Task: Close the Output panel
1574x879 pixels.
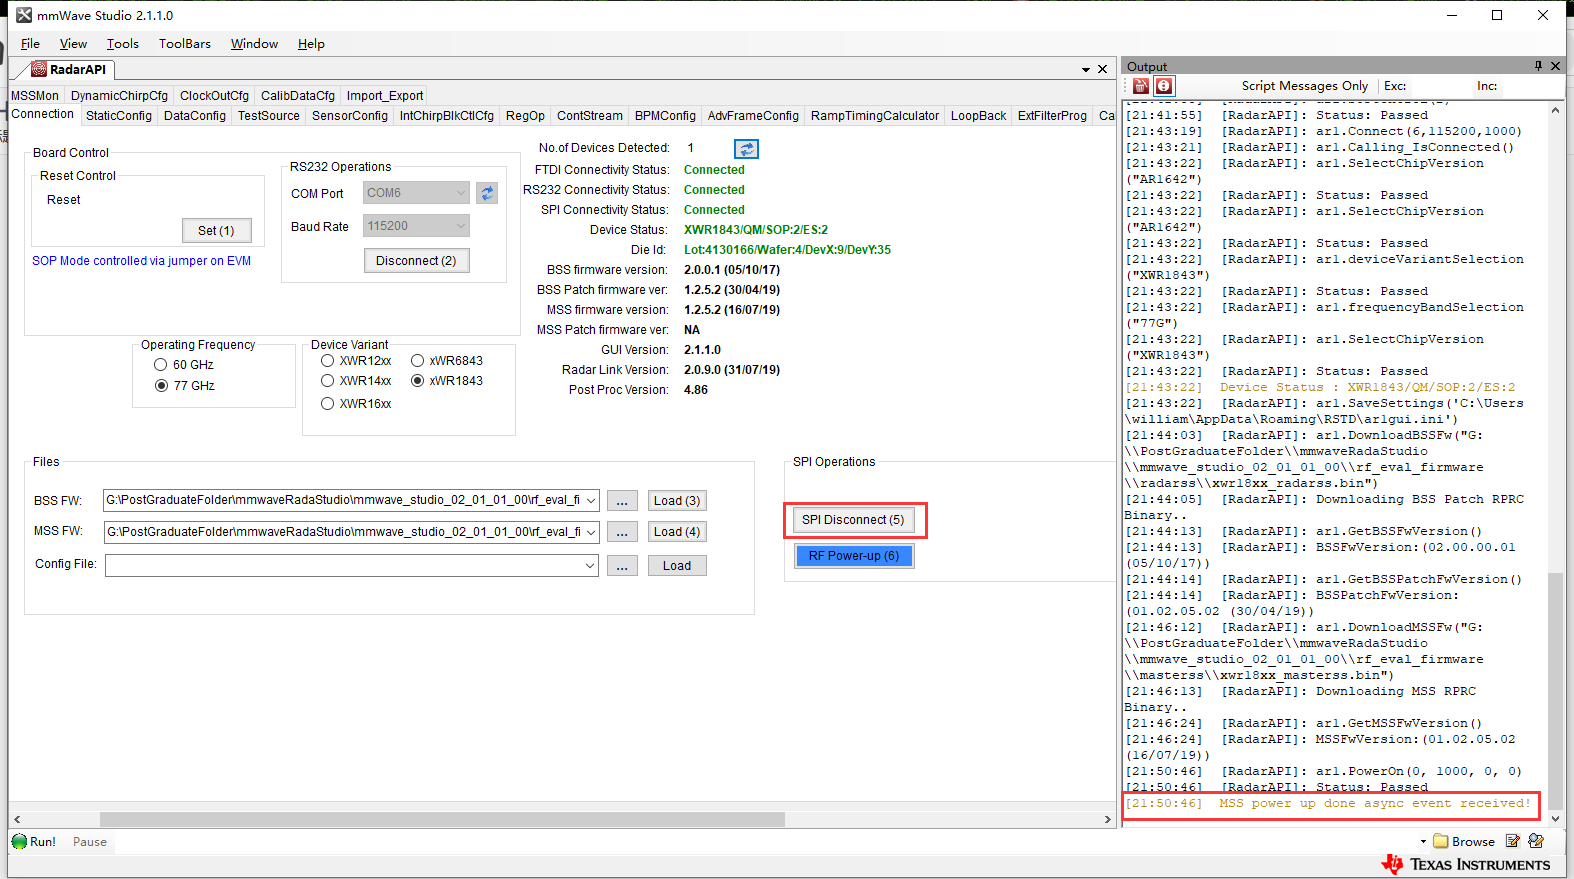Action: [x=1555, y=66]
